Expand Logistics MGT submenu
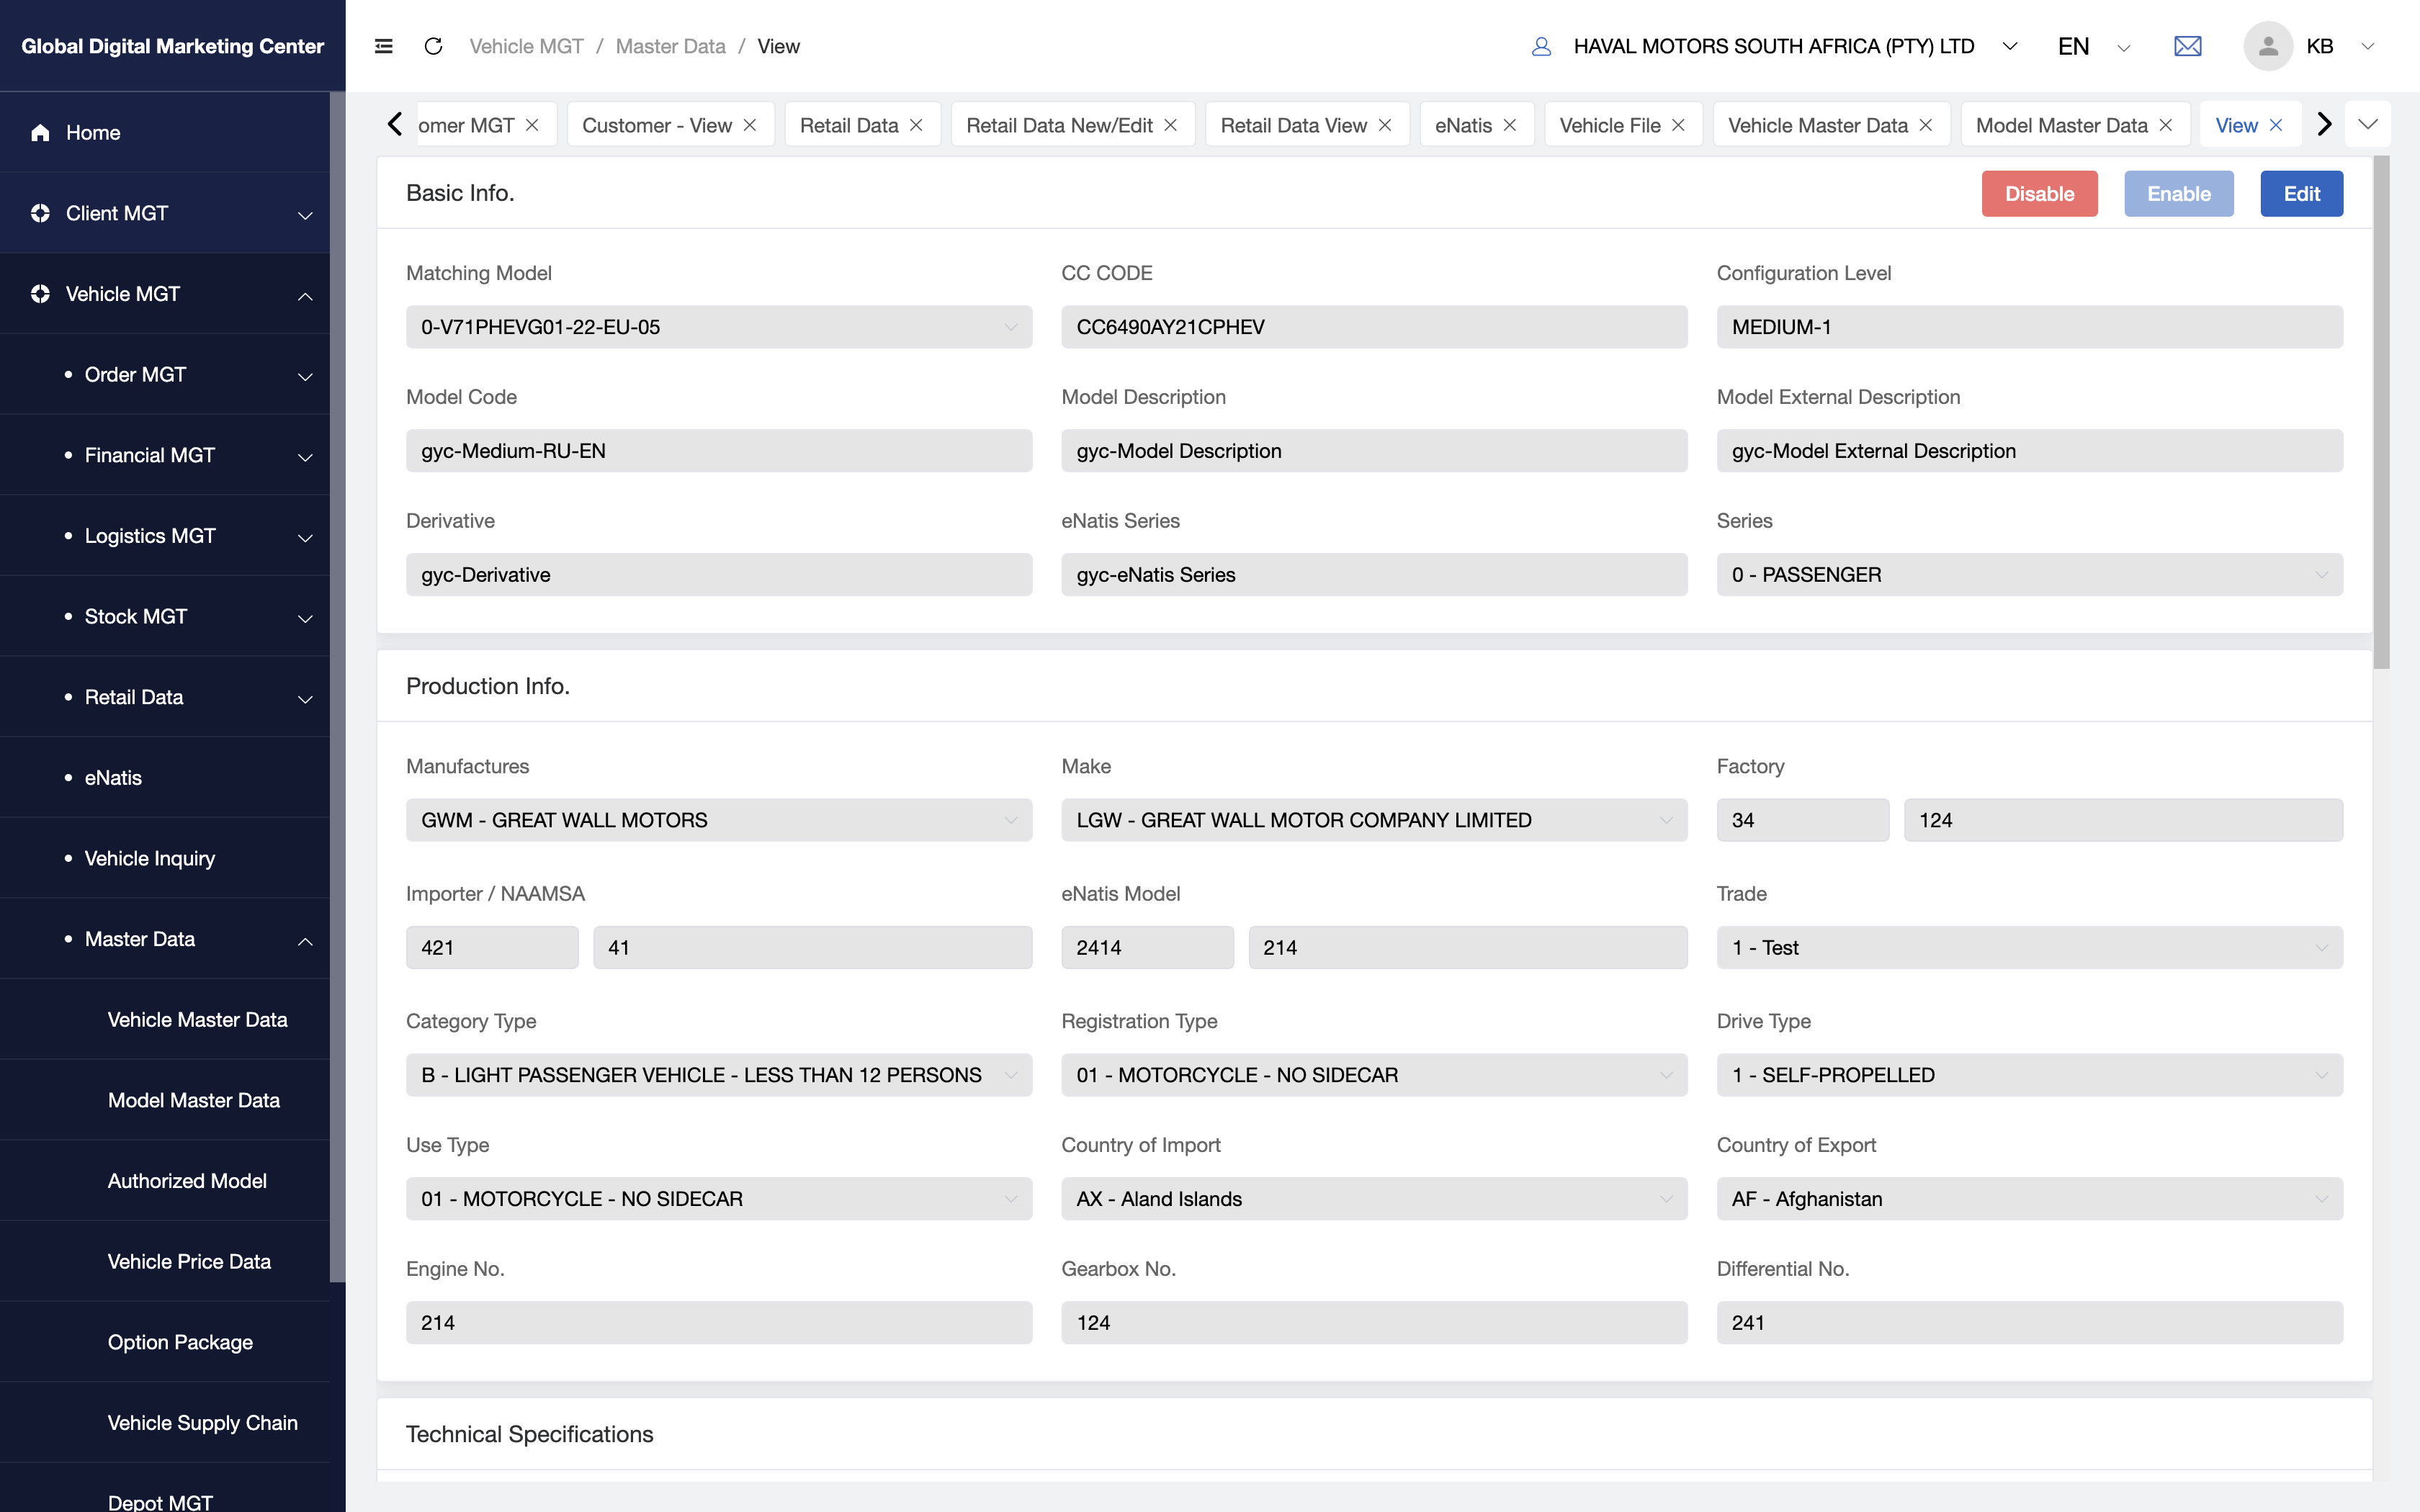This screenshot has height=1512, width=2420. point(306,538)
